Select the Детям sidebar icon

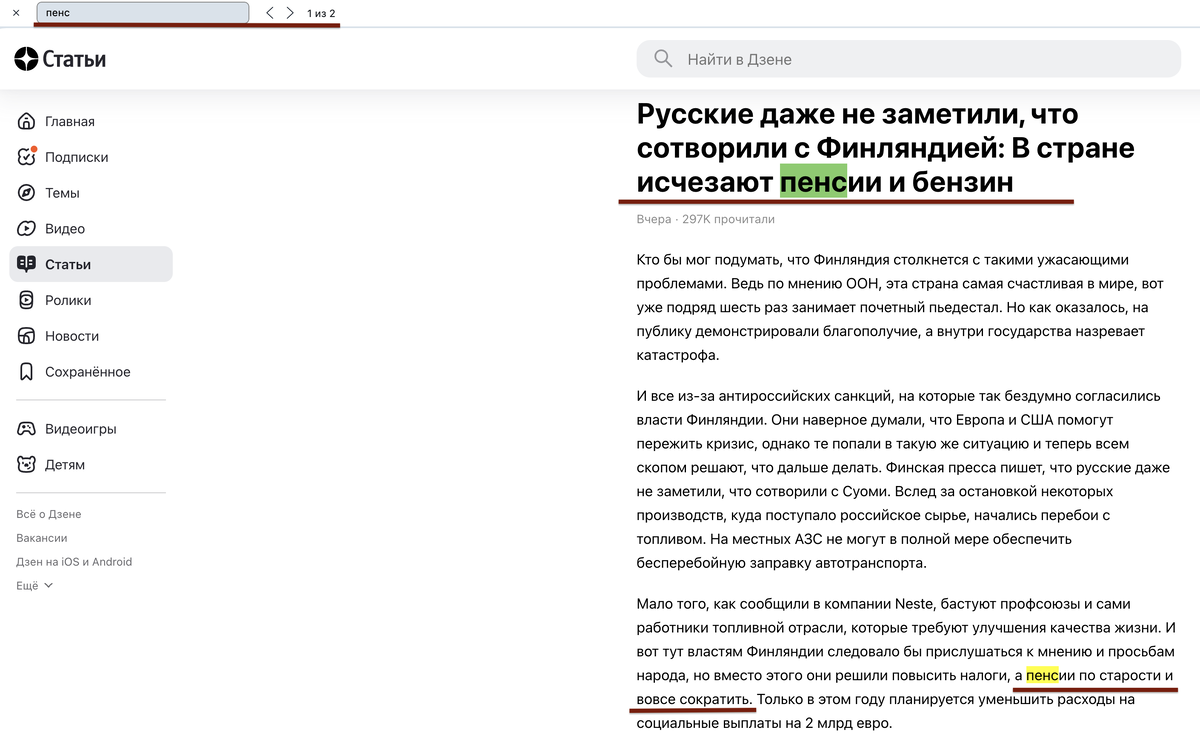[x=24, y=464]
